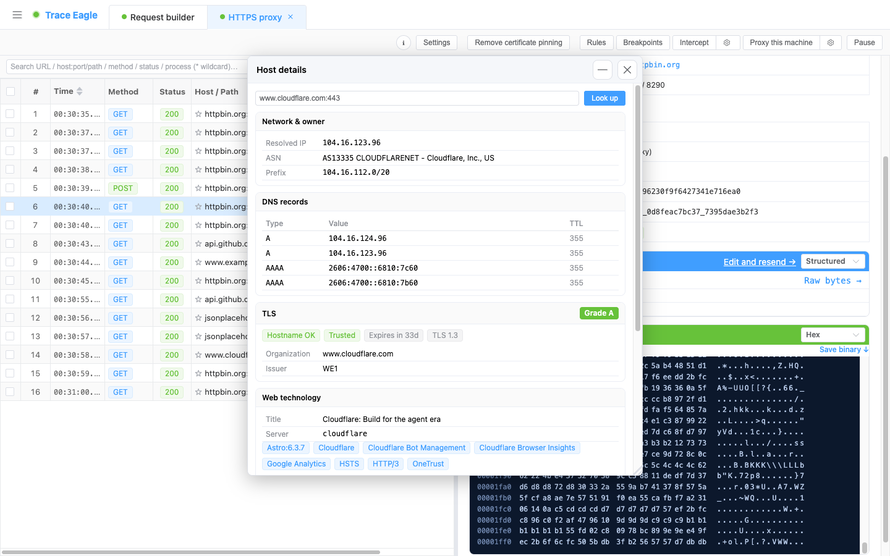Check the checkbox for request 6
Viewport: 890px width, 556px height.
[x=10, y=207]
